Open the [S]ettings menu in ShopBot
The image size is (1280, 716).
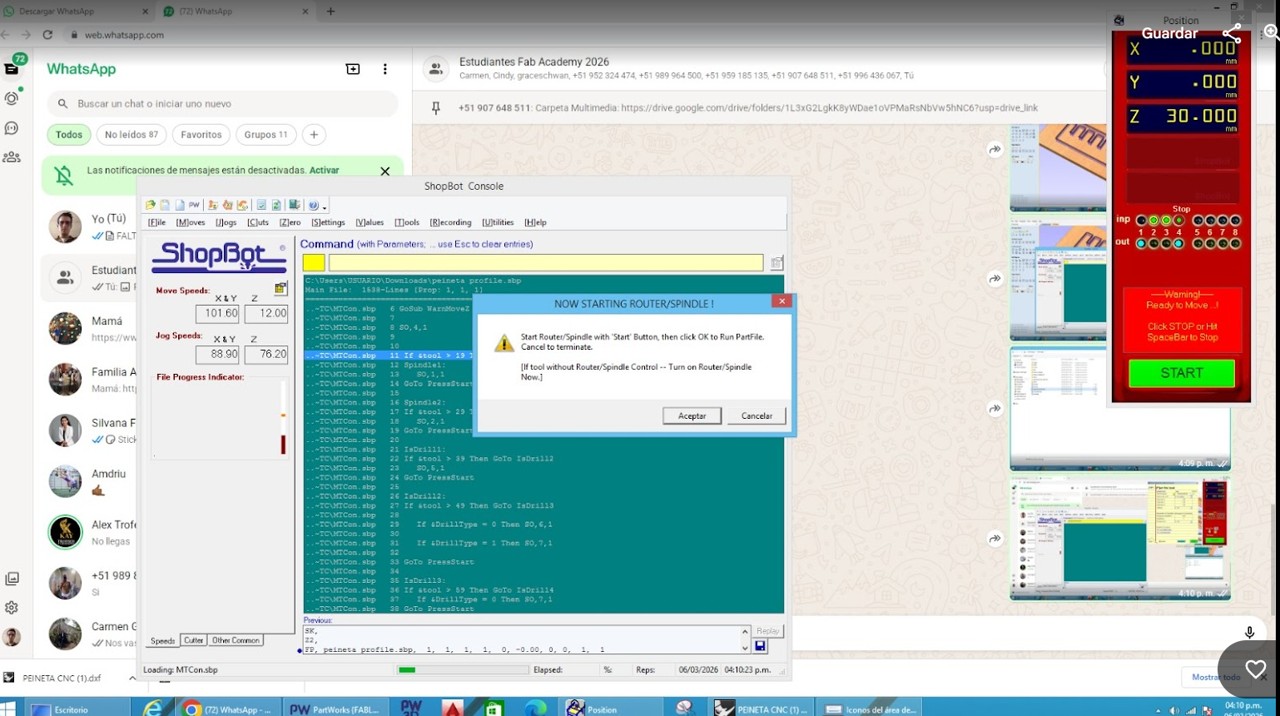(328, 222)
